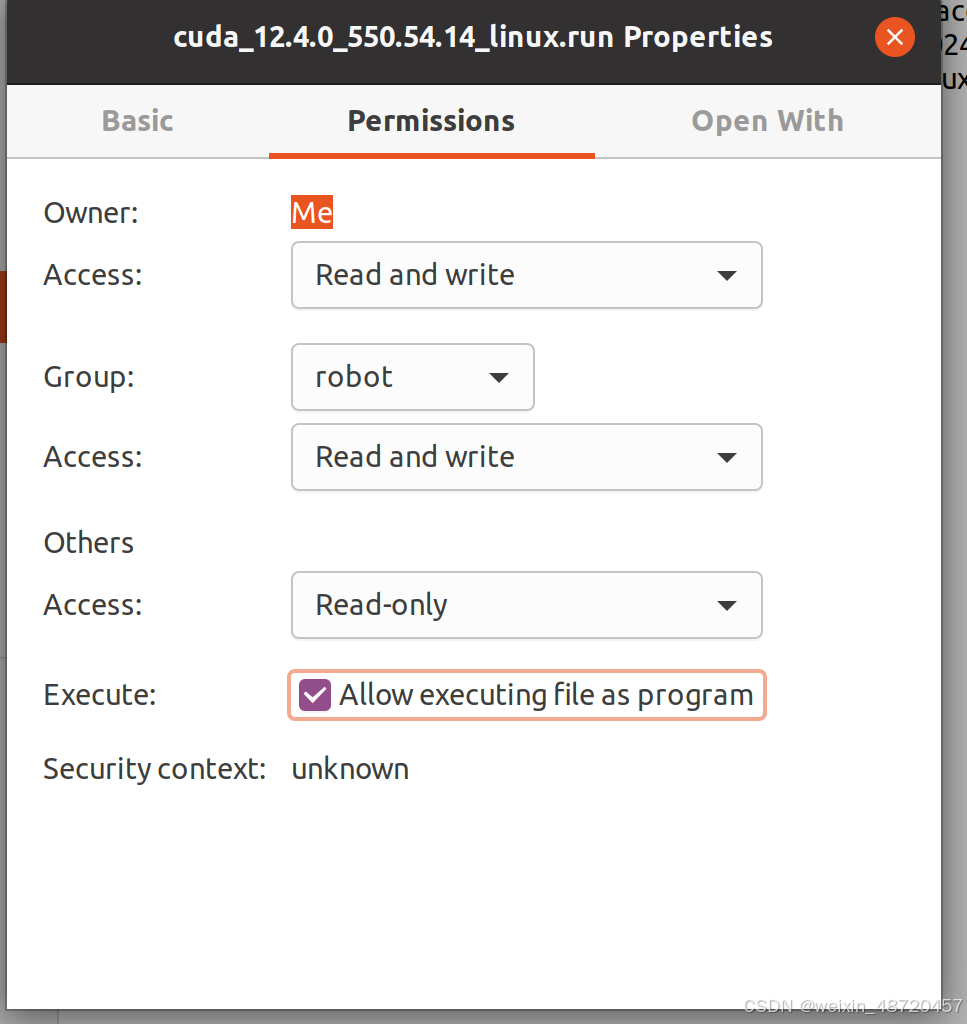967x1024 pixels.
Task: Click the arrow icon in the Owner Access selector
Action: [727, 275]
